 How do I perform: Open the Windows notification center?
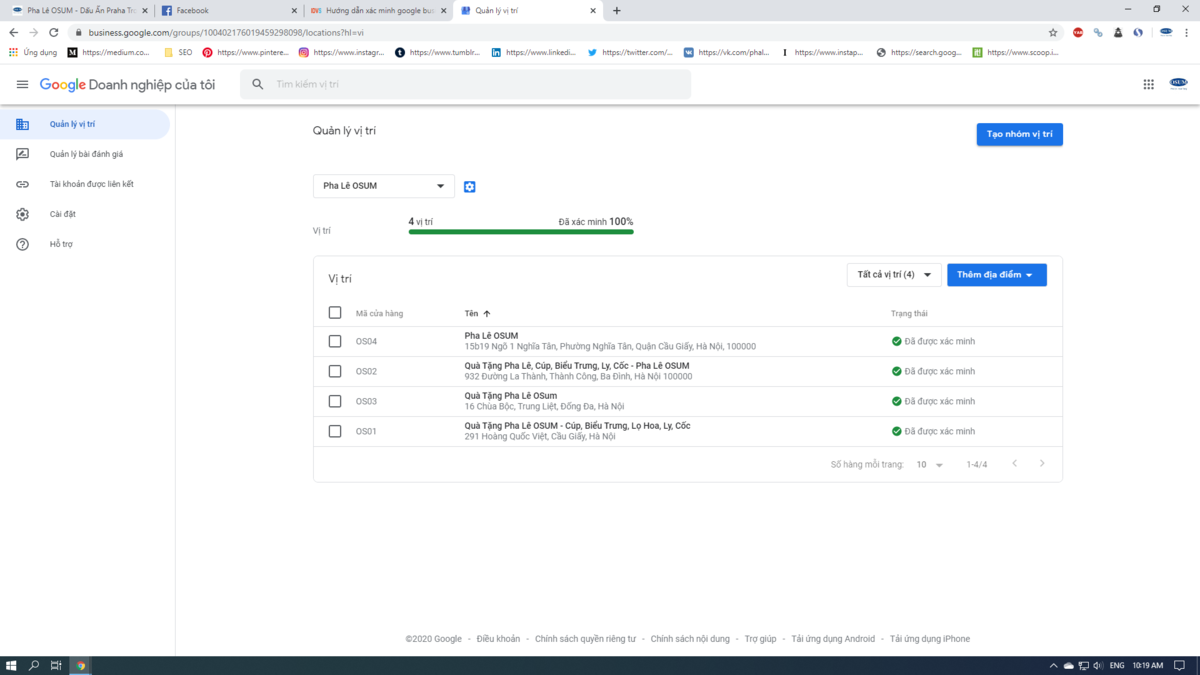click(x=1181, y=666)
